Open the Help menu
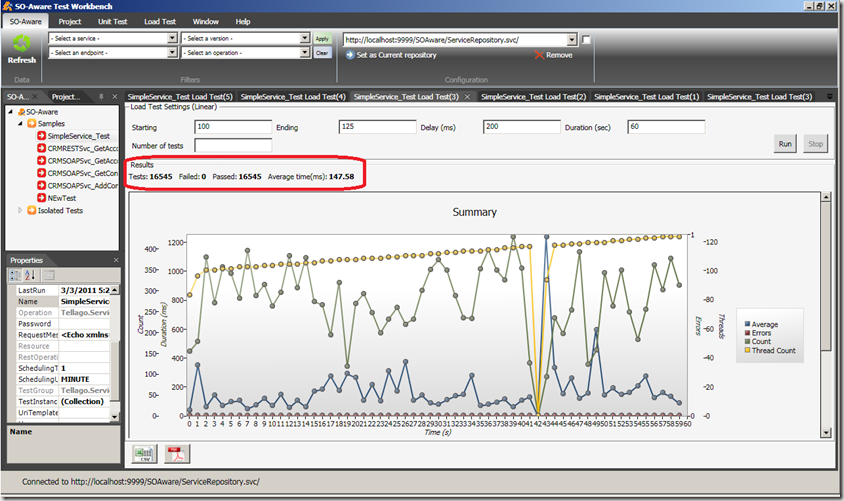 tap(243, 22)
